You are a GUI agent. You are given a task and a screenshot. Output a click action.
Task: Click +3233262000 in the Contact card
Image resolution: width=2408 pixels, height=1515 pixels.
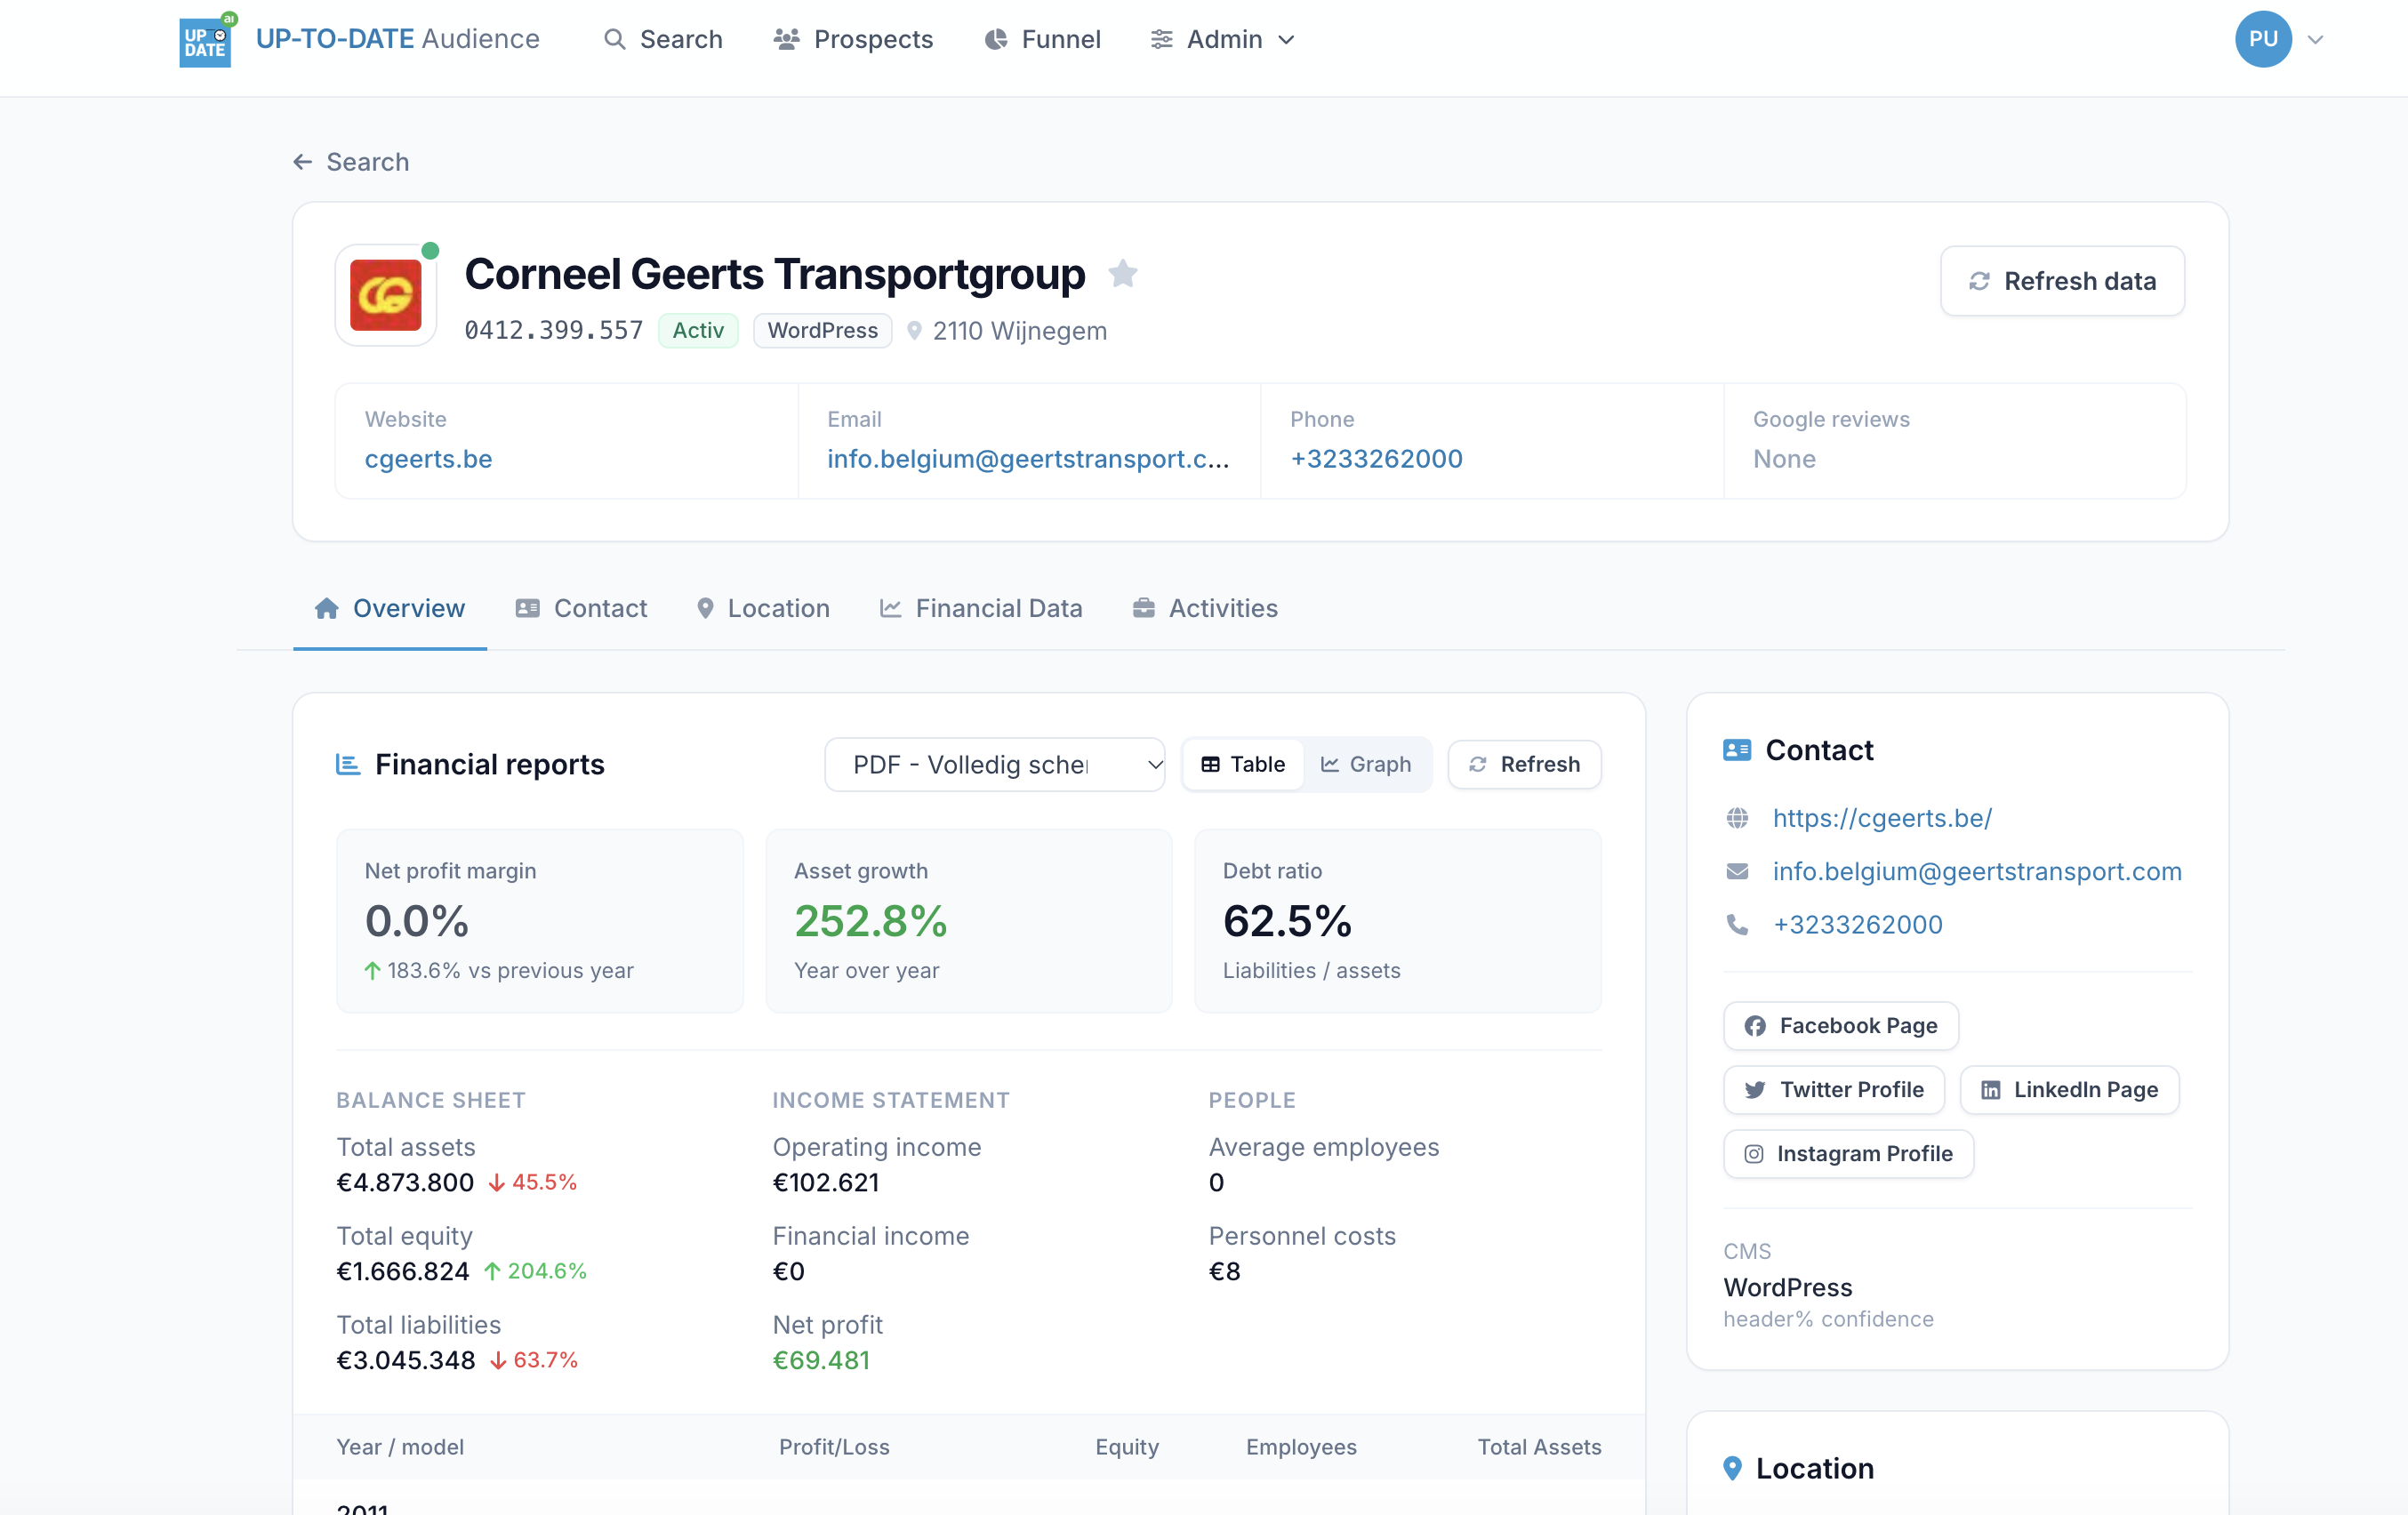point(1857,925)
